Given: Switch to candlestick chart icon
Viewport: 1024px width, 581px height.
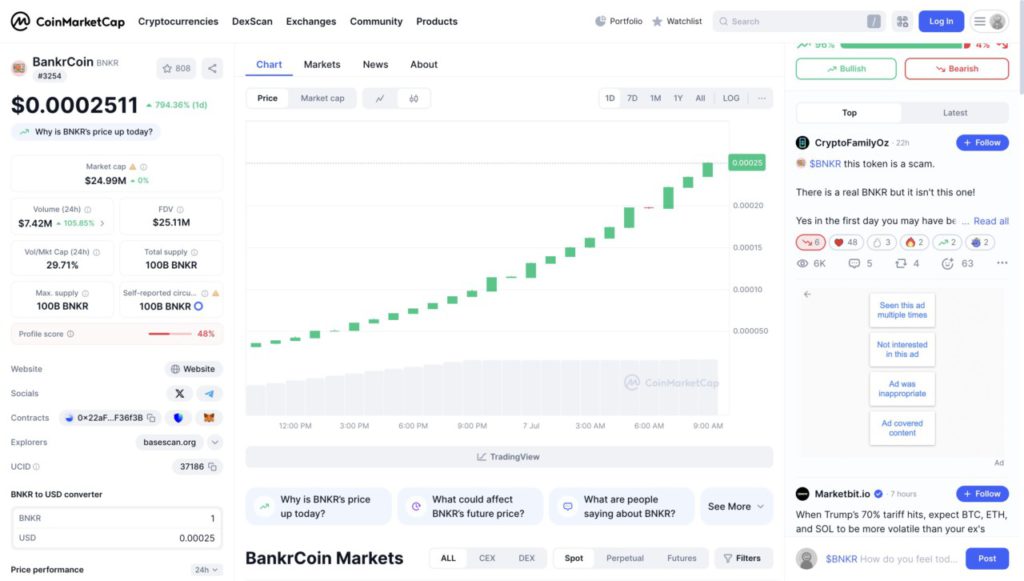Looking at the screenshot, I should tap(413, 99).
